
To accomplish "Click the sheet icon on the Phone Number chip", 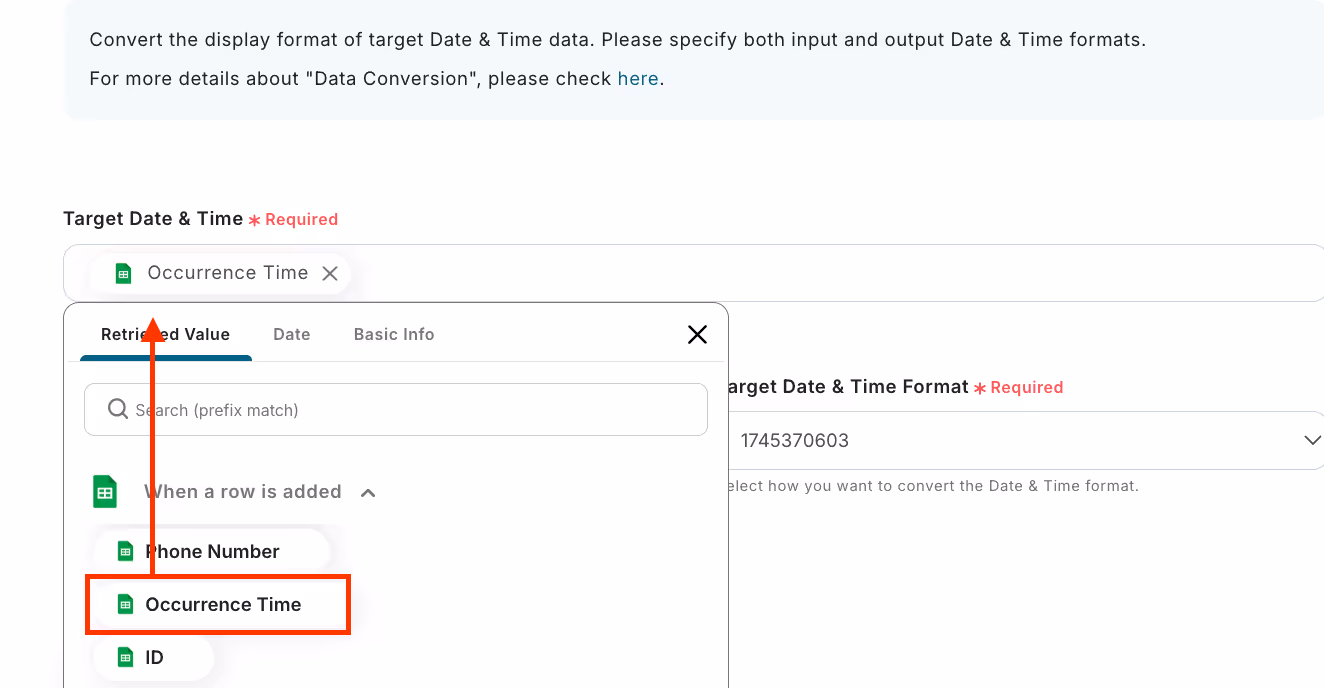I will coord(125,551).
